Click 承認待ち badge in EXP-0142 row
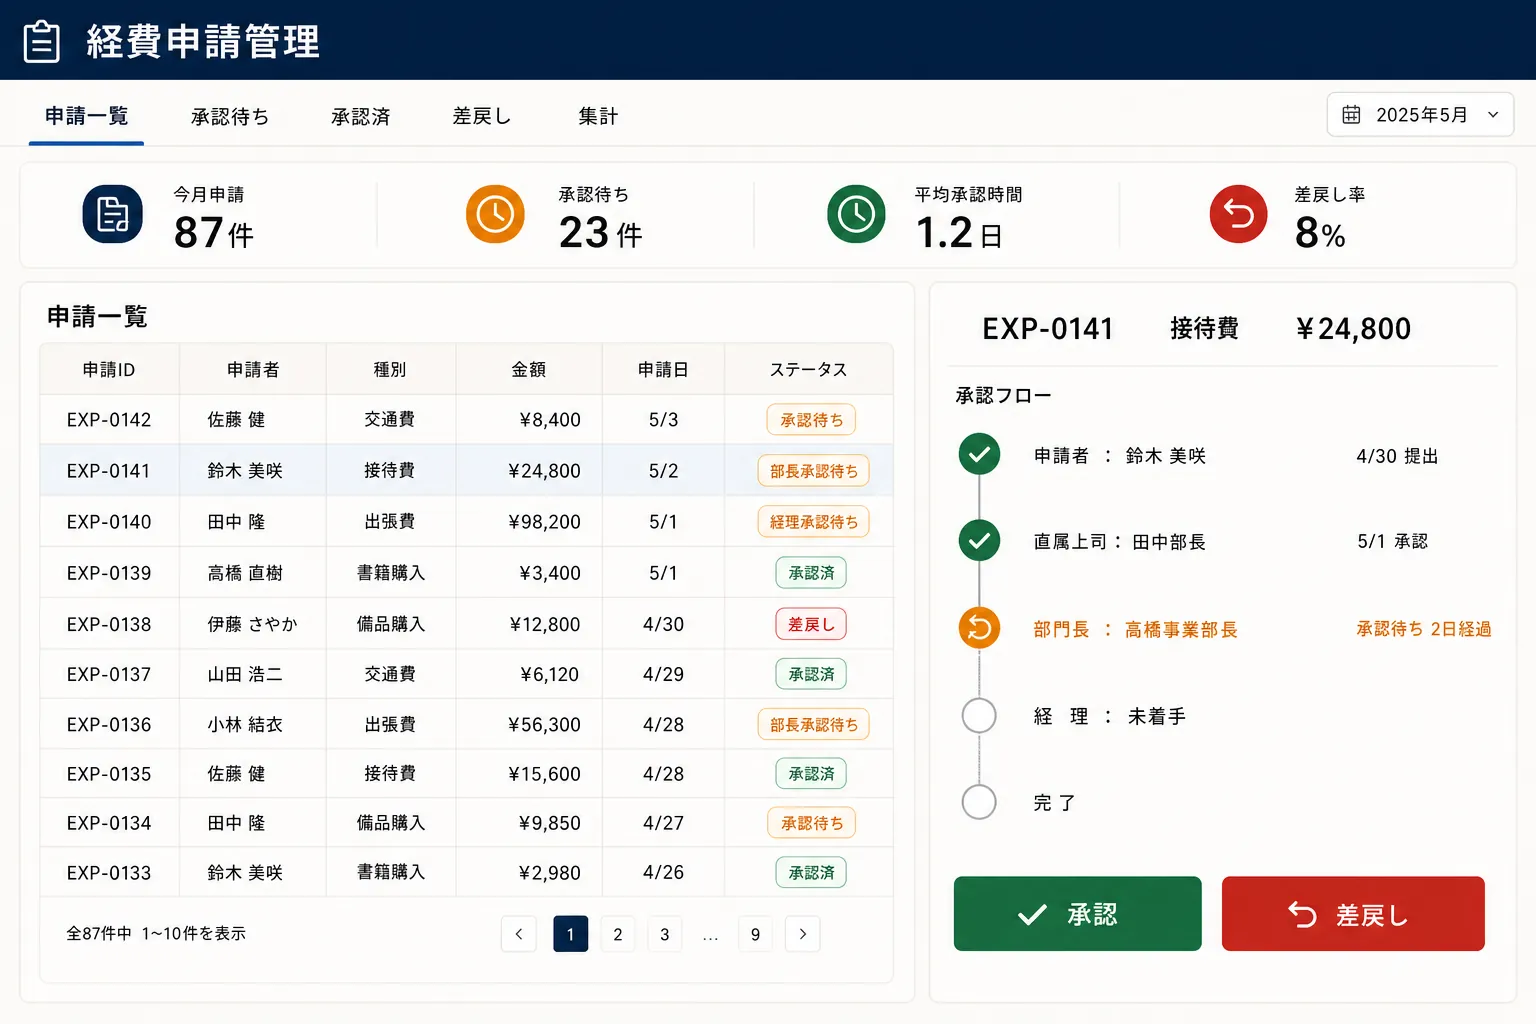The width and height of the screenshot is (1536, 1024). click(x=811, y=420)
